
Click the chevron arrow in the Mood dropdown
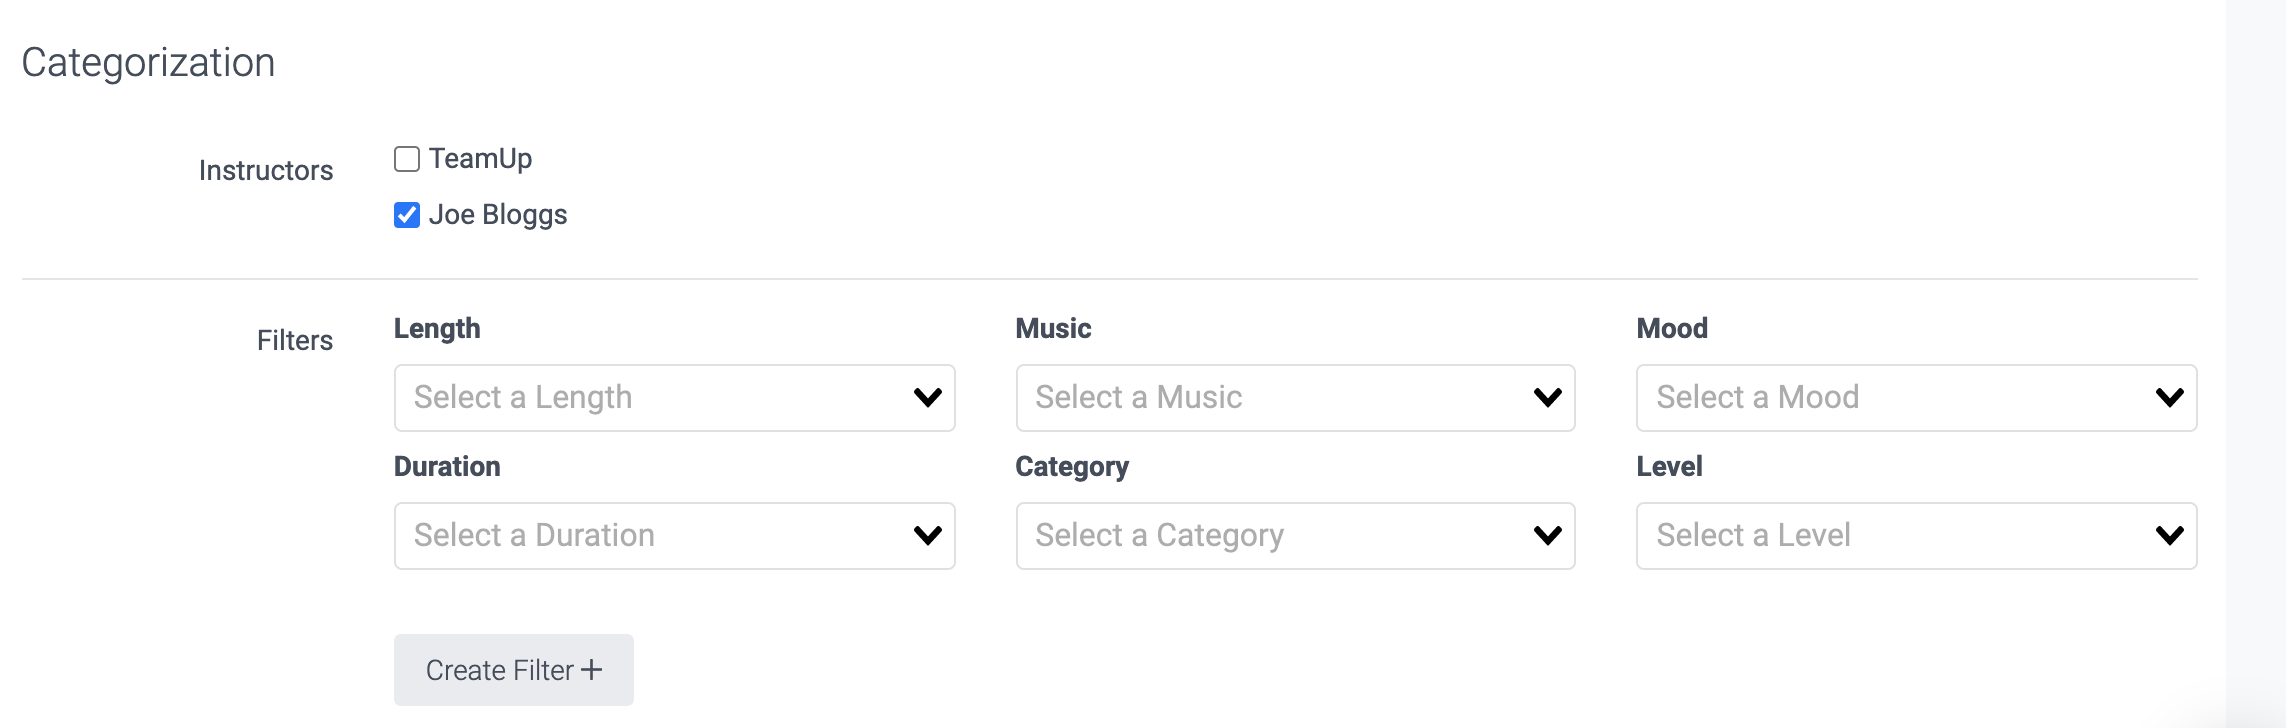[x=2170, y=398]
